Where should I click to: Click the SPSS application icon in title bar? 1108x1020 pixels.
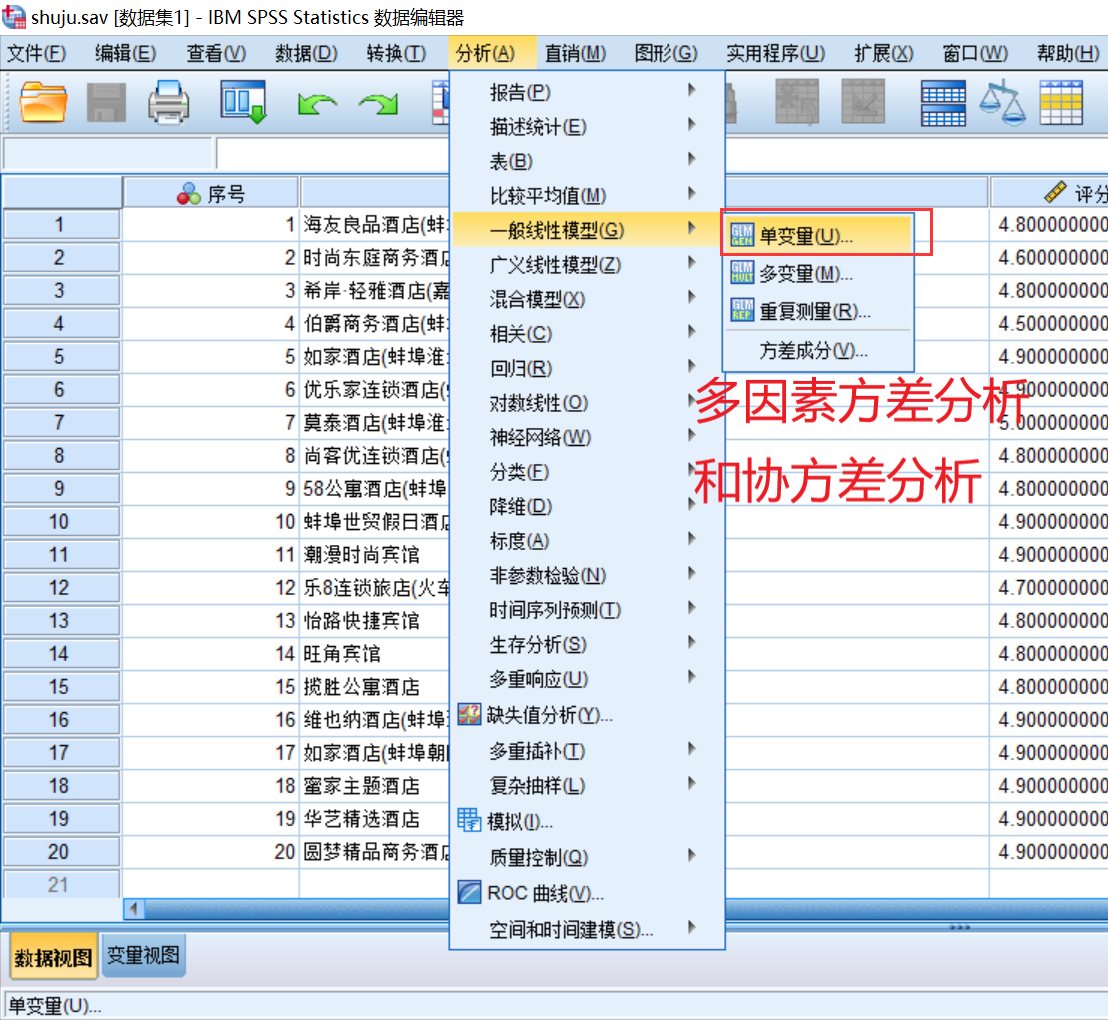coord(14,16)
